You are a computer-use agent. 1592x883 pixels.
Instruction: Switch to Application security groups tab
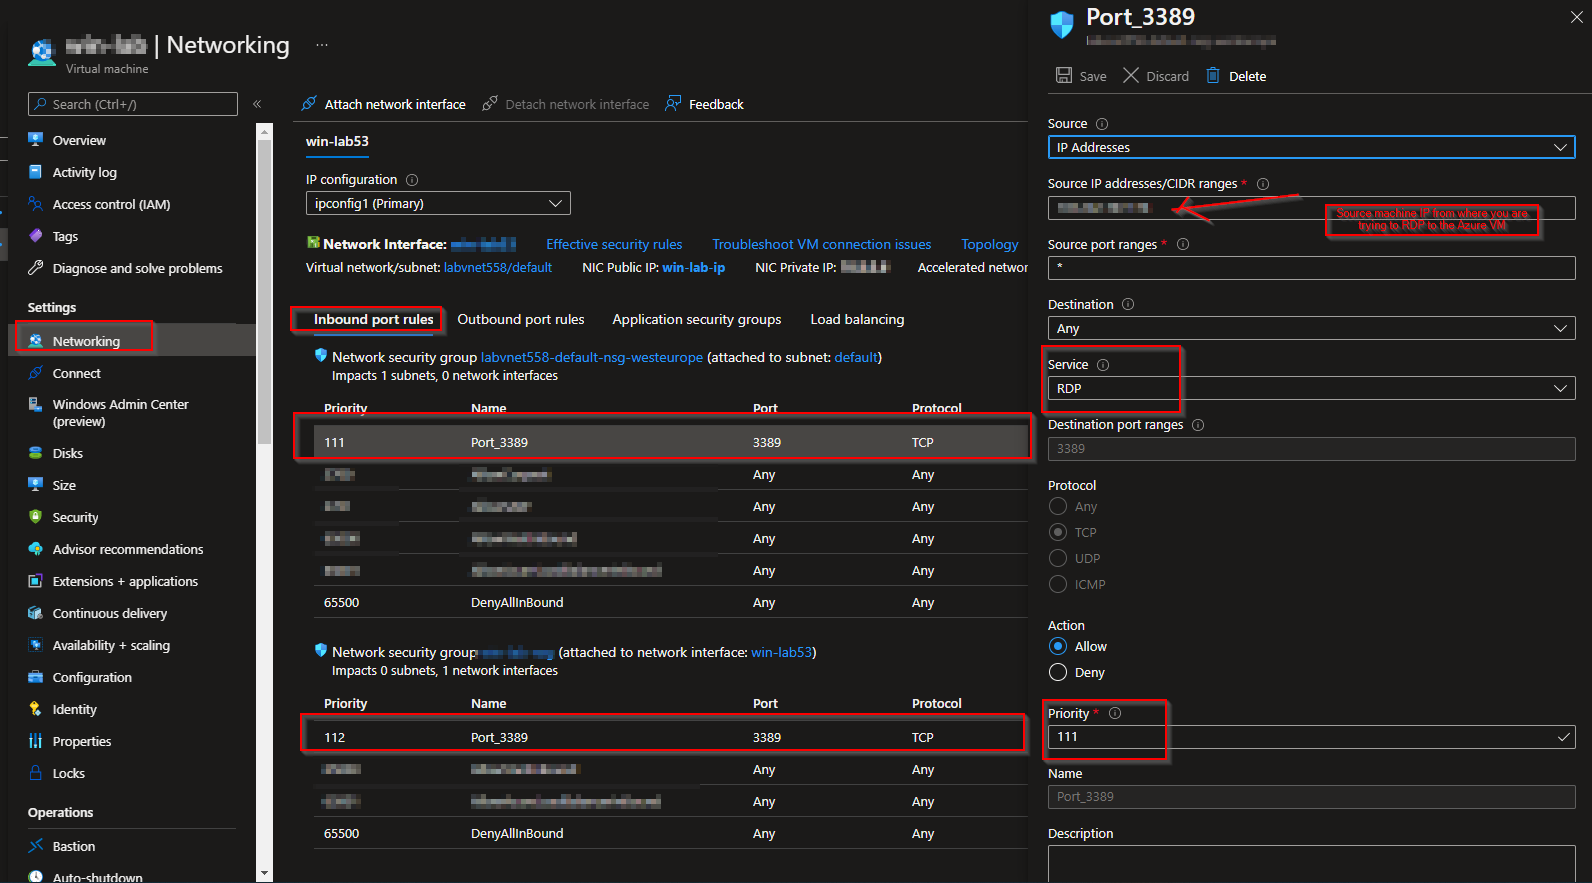697,319
